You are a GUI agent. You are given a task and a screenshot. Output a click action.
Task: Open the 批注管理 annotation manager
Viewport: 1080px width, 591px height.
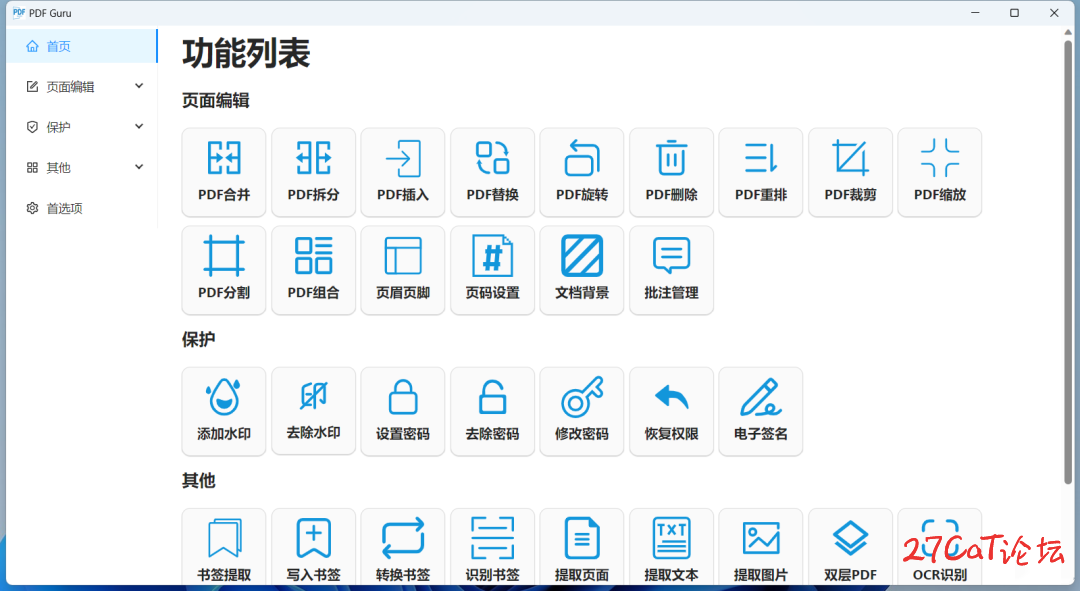(672, 270)
